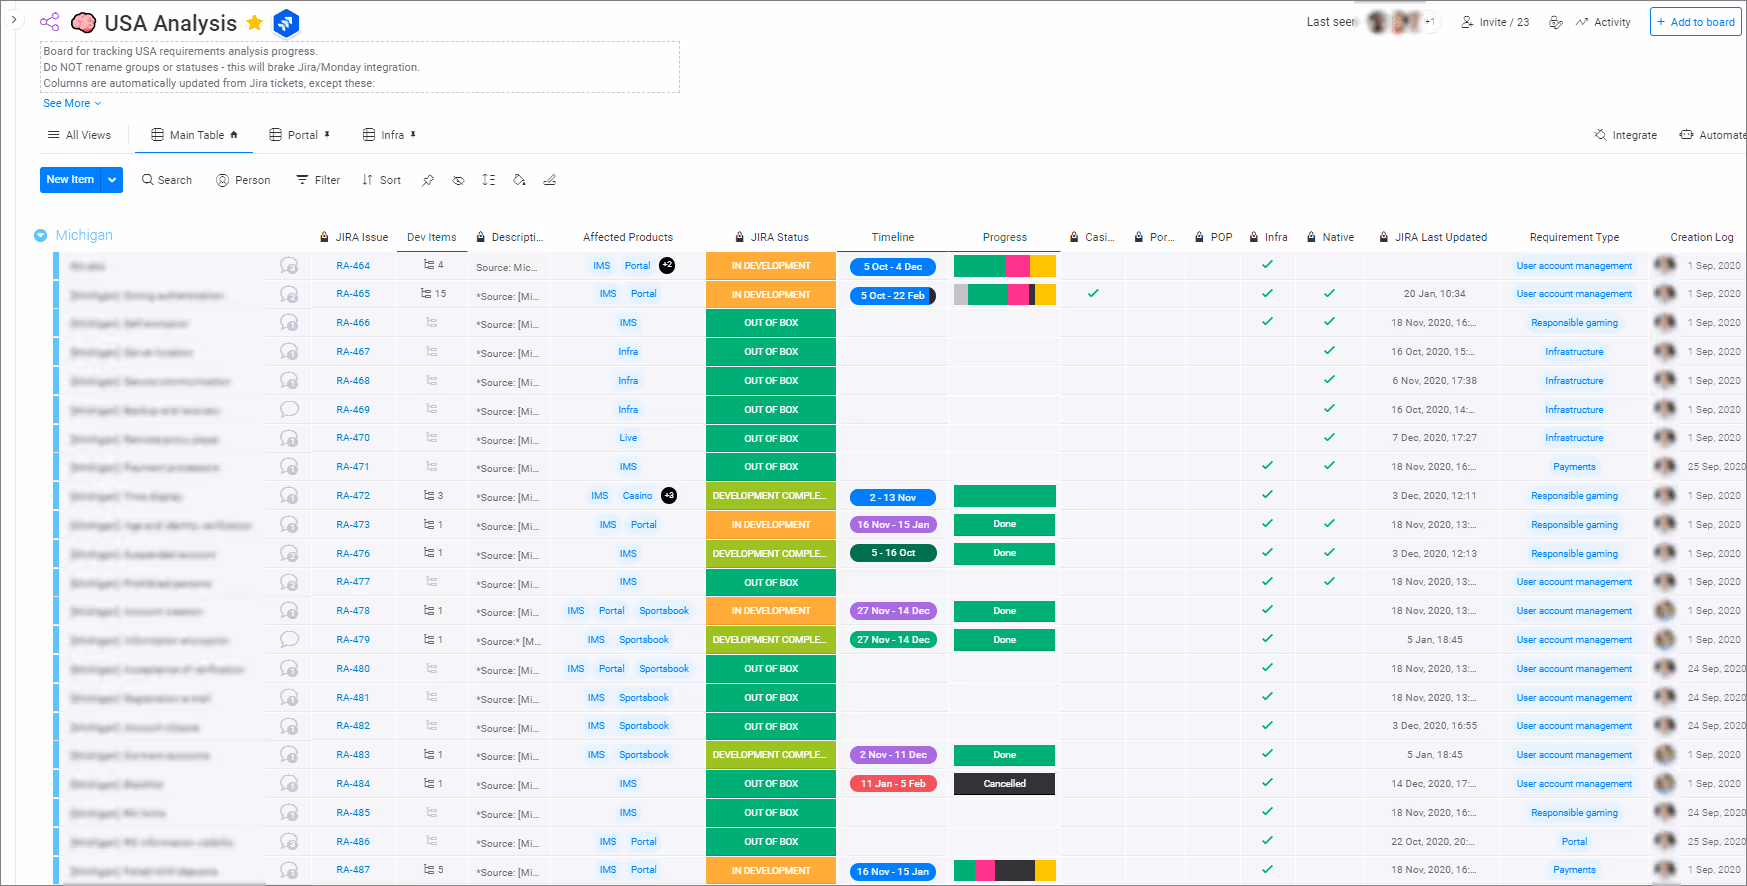Switch to the Main Table view
1747x886 pixels.
(195, 135)
